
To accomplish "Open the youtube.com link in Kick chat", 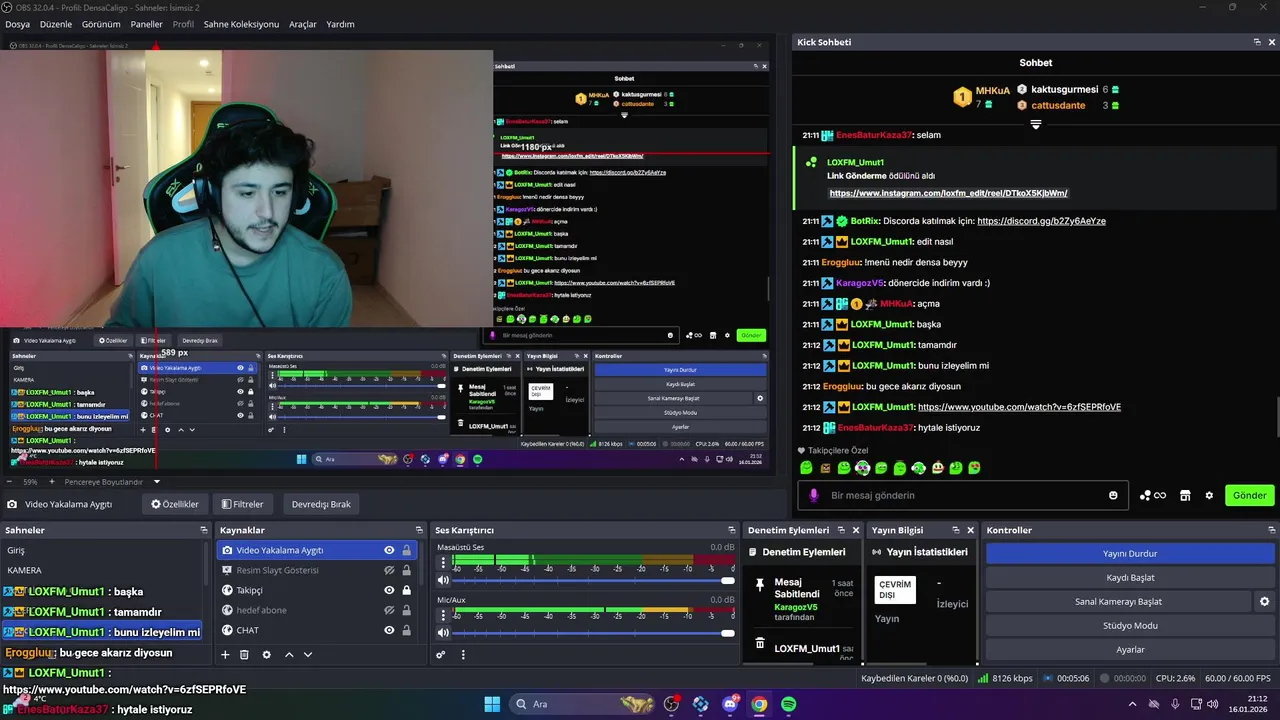I will [1019, 407].
